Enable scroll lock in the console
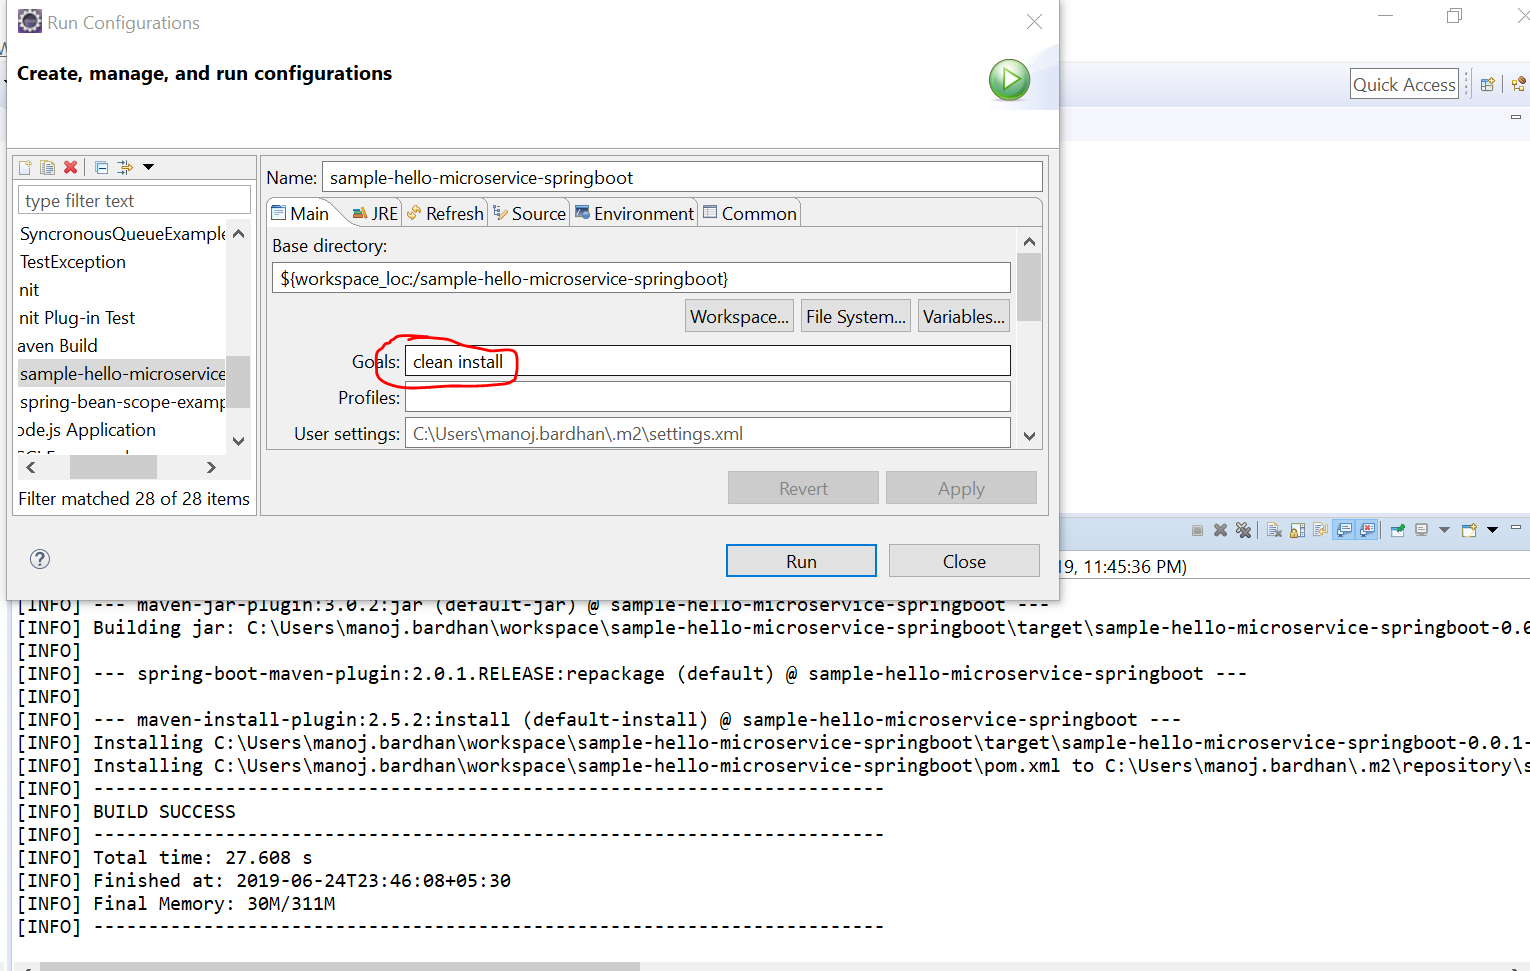This screenshot has width=1530, height=971. (x=1296, y=530)
